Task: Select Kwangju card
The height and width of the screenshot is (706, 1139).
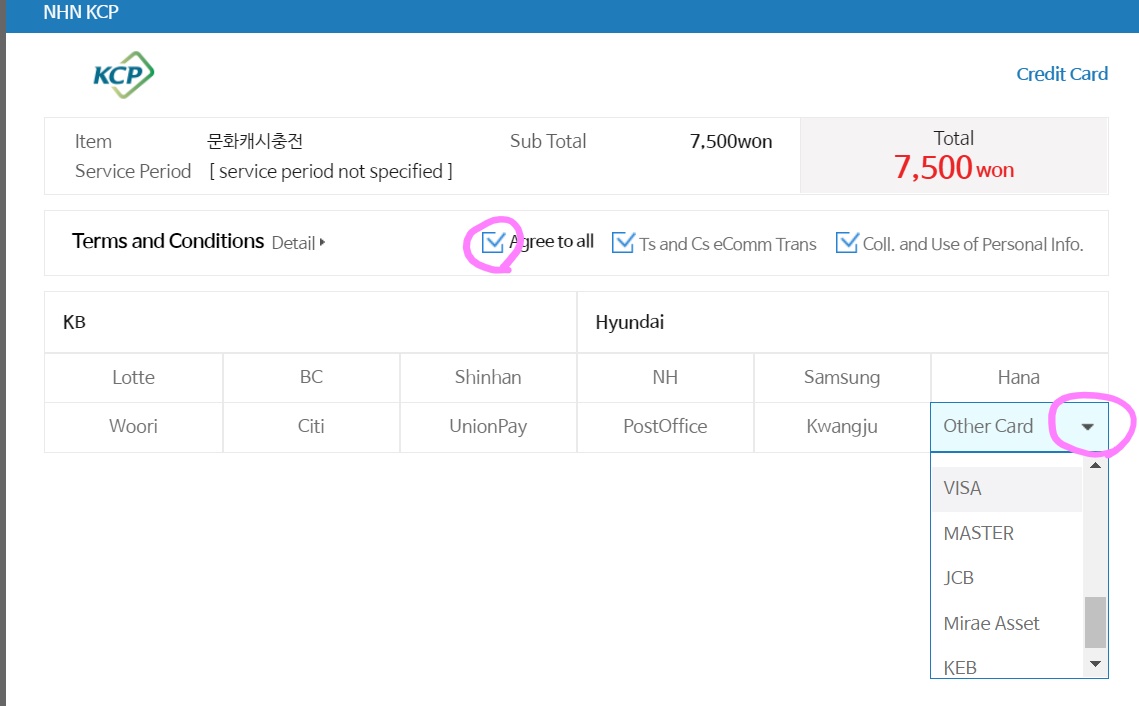Action: [842, 427]
